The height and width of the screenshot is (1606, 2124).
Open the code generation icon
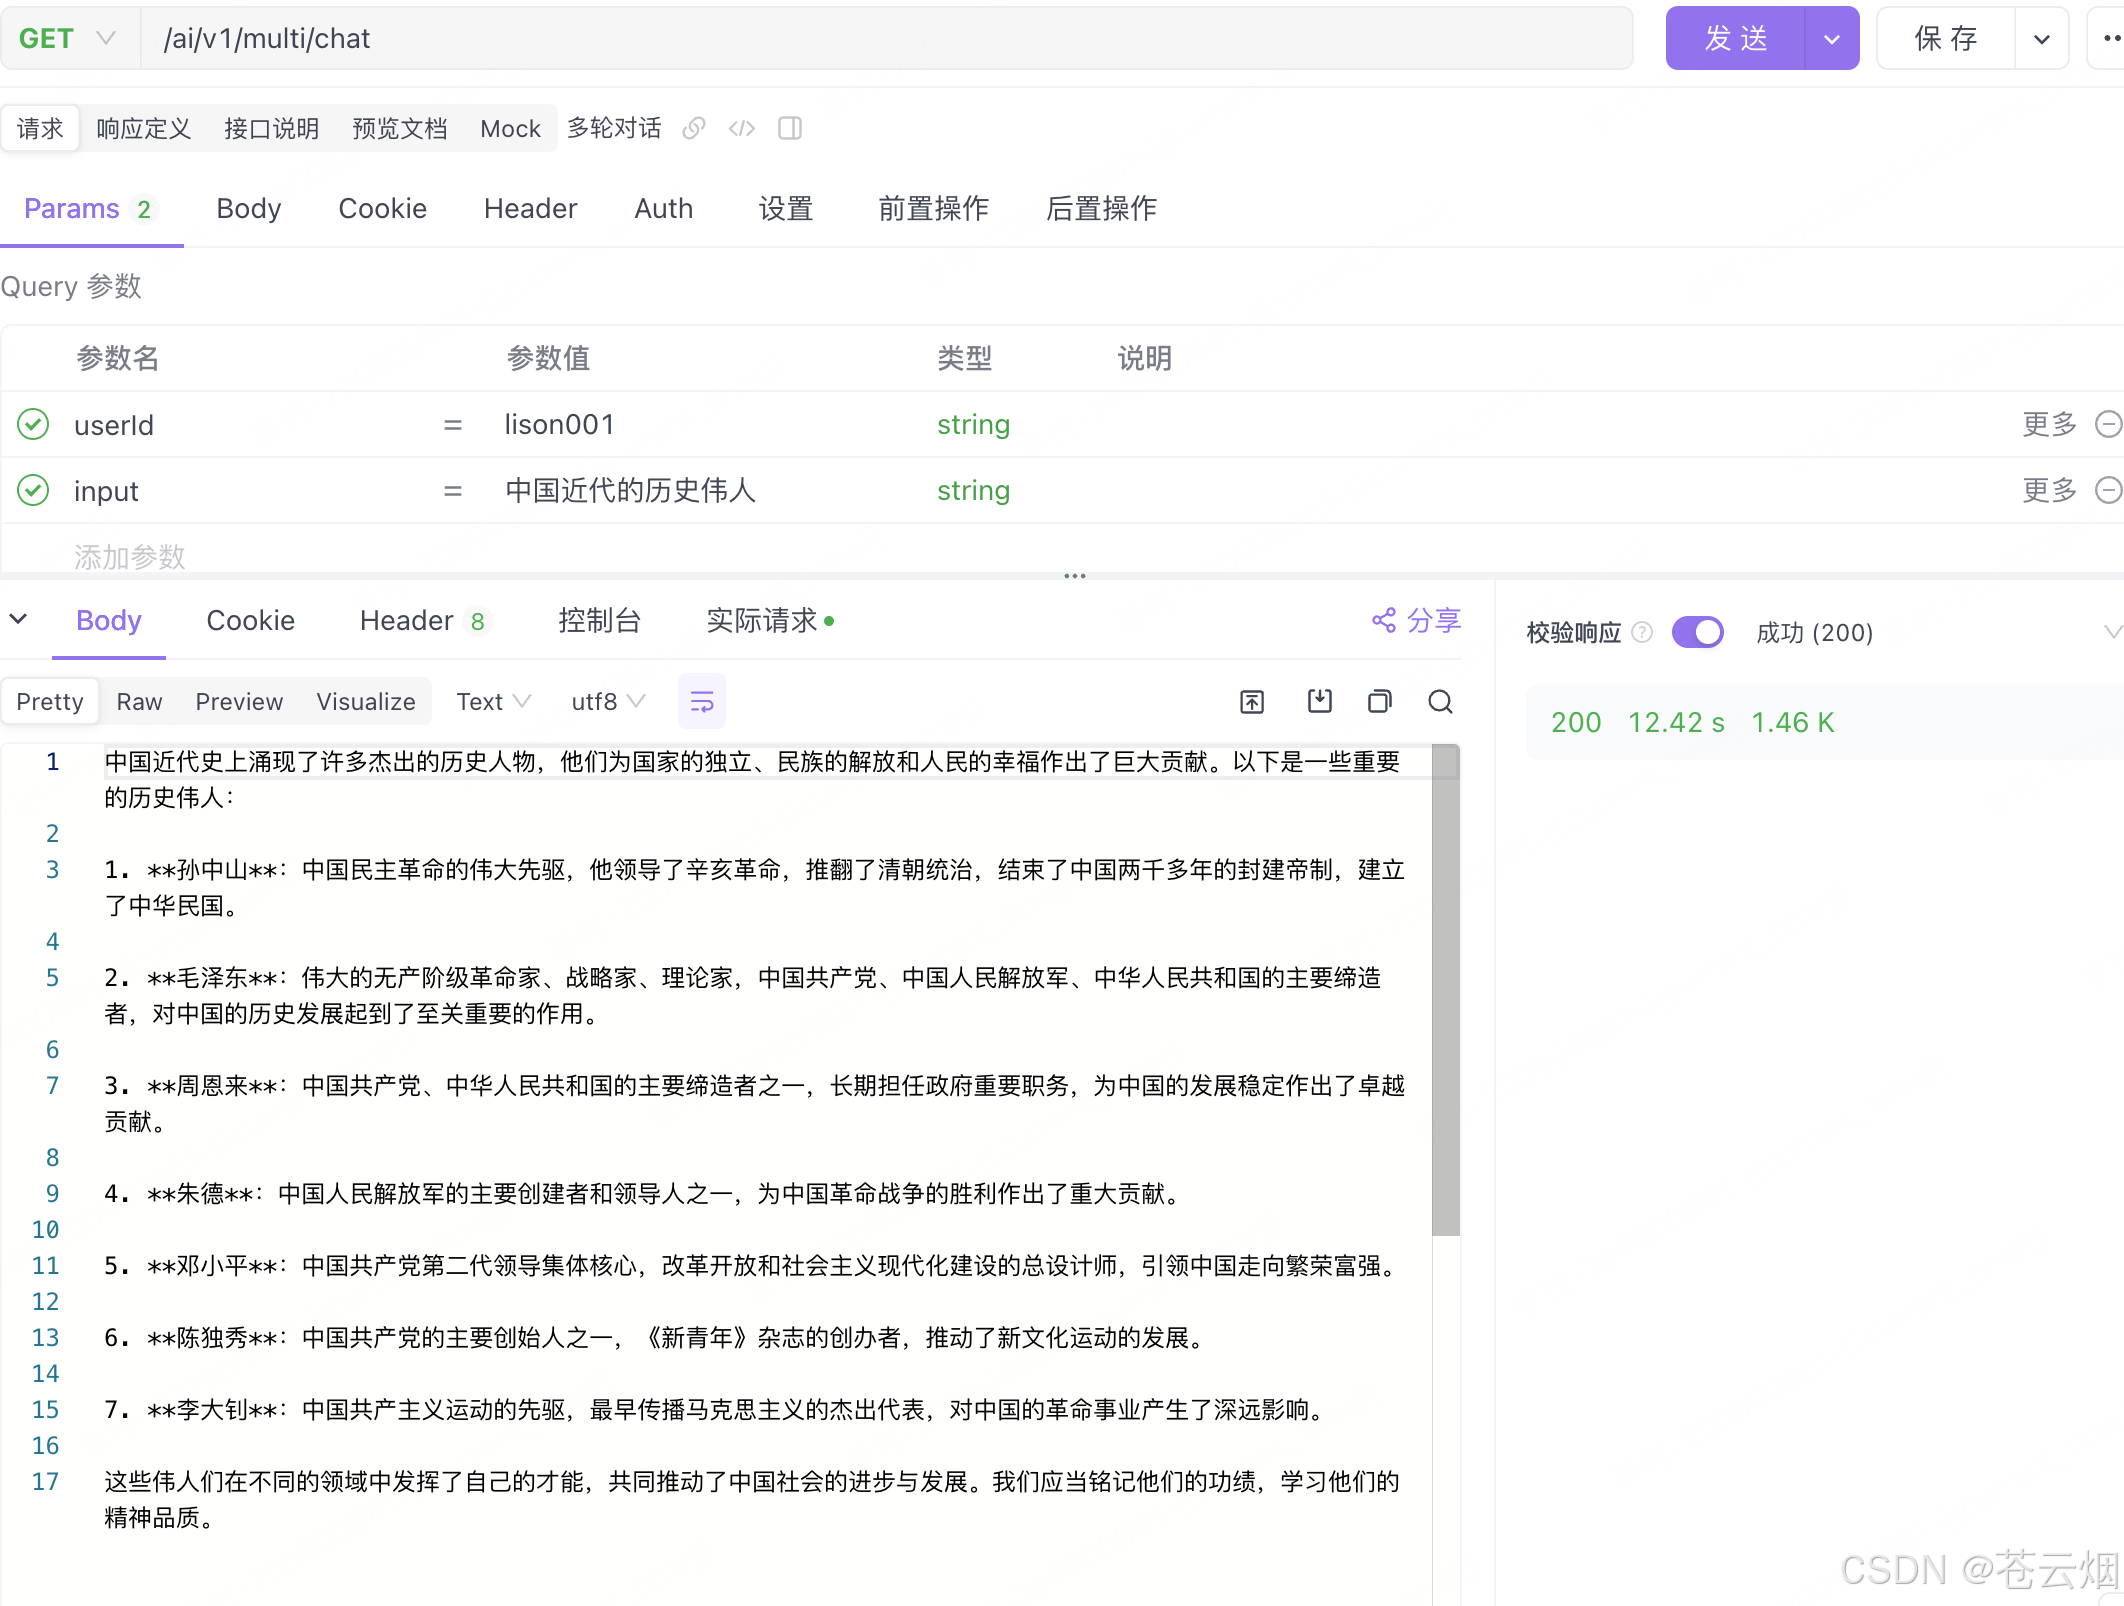click(742, 128)
